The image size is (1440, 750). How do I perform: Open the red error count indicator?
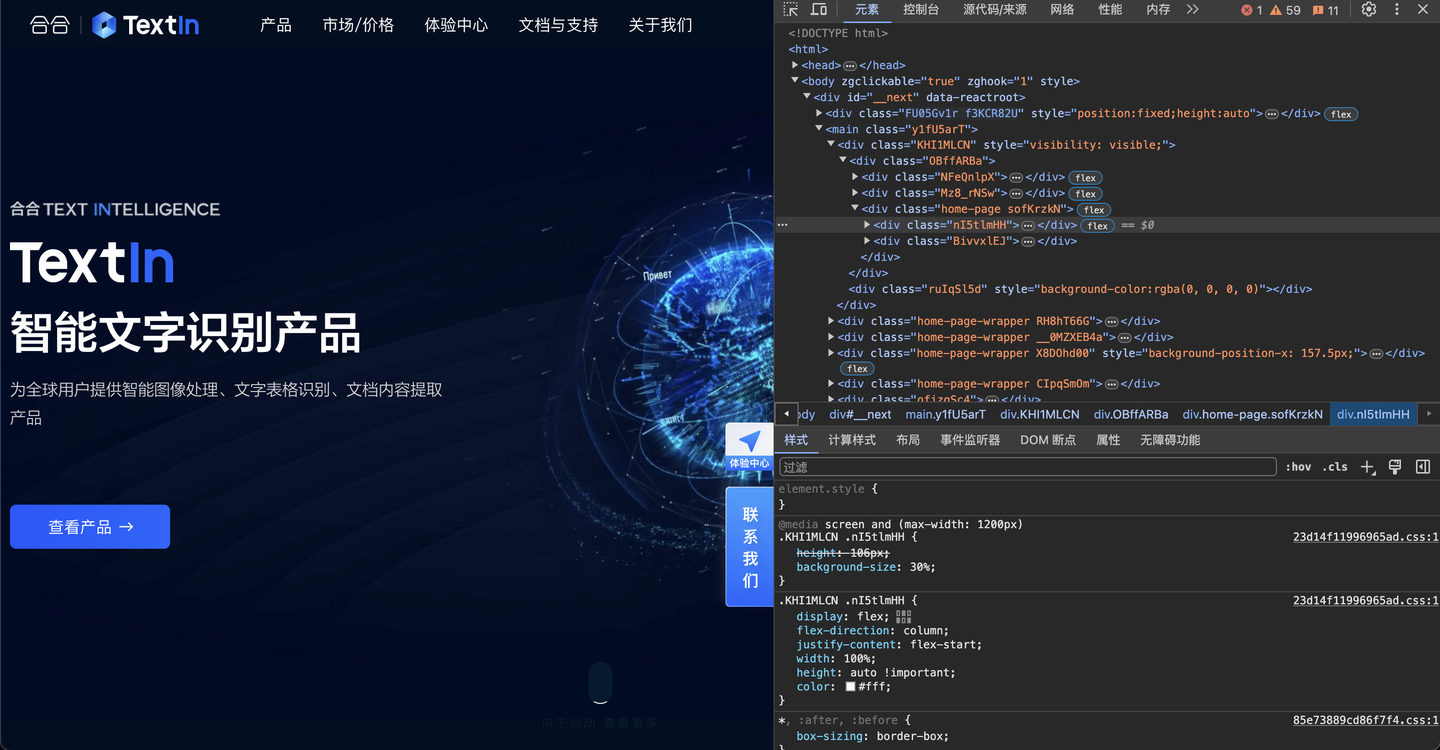[x=1251, y=10]
